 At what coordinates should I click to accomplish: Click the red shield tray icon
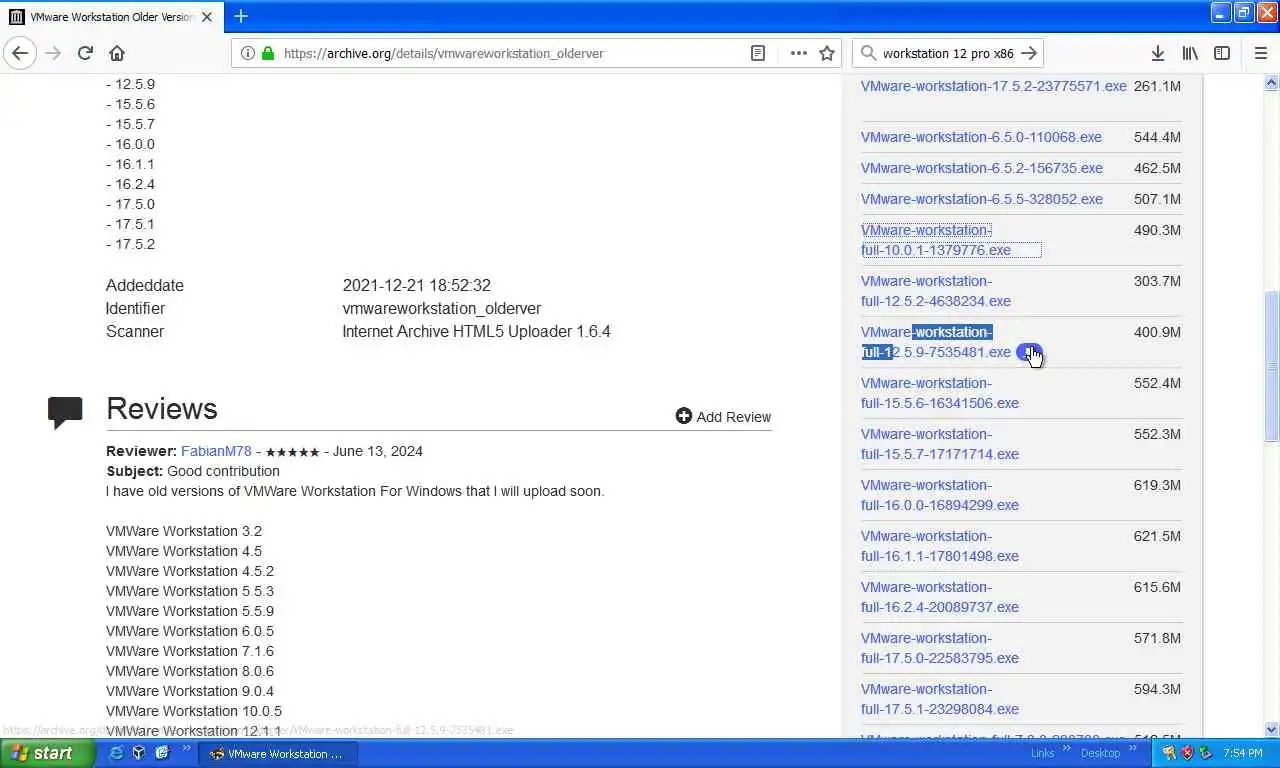click(1187, 753)
